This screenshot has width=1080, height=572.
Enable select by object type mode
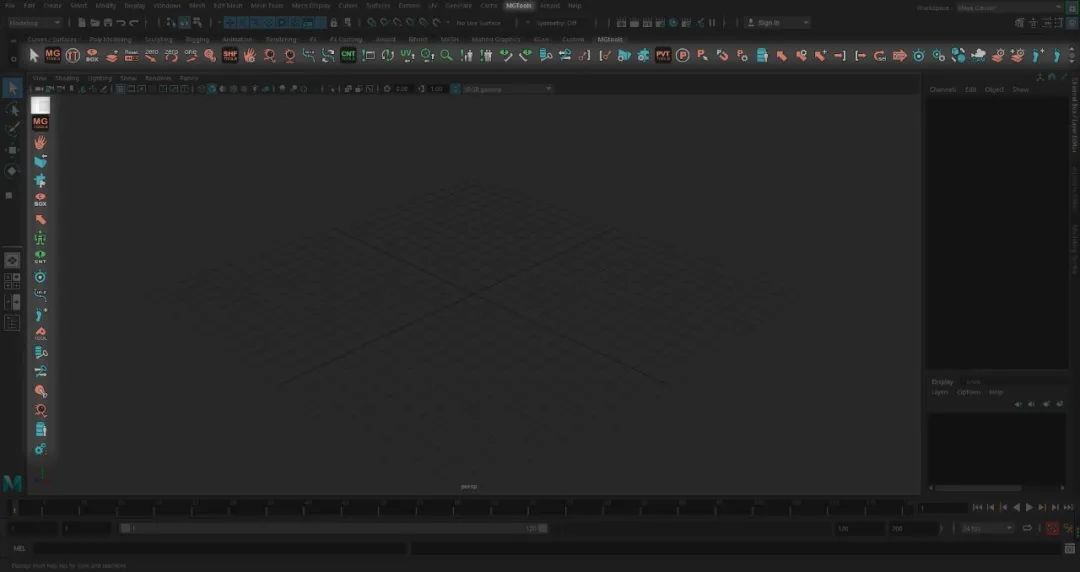pos(185,23)
